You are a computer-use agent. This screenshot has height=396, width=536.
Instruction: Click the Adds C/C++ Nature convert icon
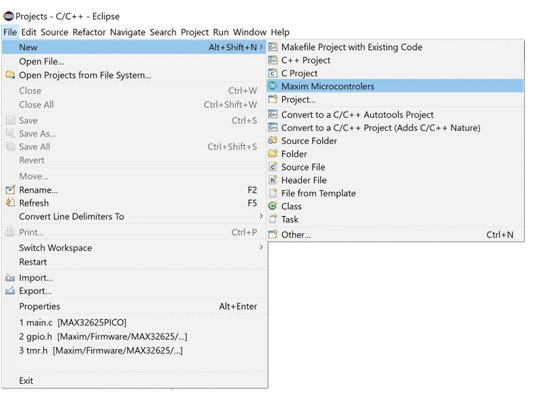272,128
